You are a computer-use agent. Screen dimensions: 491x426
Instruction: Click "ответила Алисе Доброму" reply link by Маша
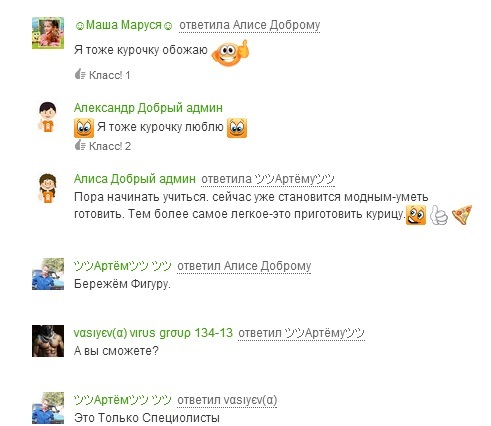click(250, 25)
